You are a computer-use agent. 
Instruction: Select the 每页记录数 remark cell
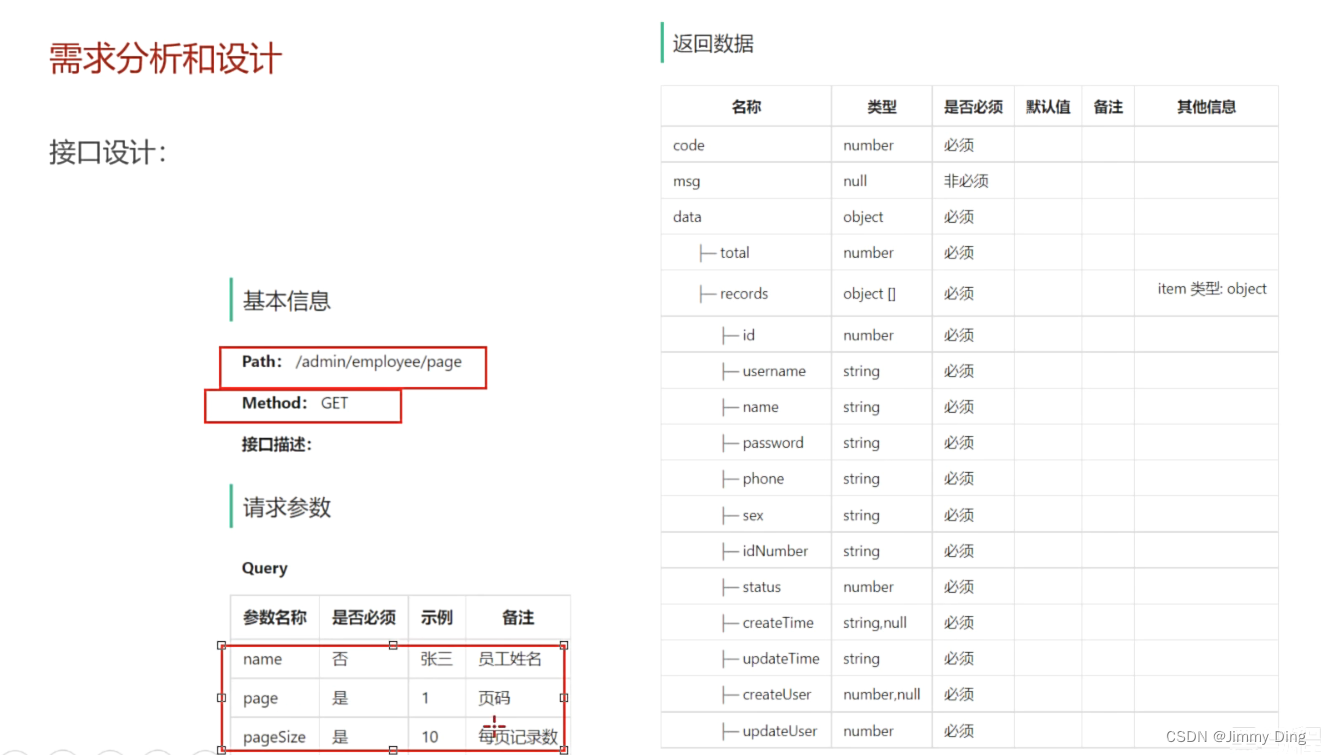click(x=518, y=737)
